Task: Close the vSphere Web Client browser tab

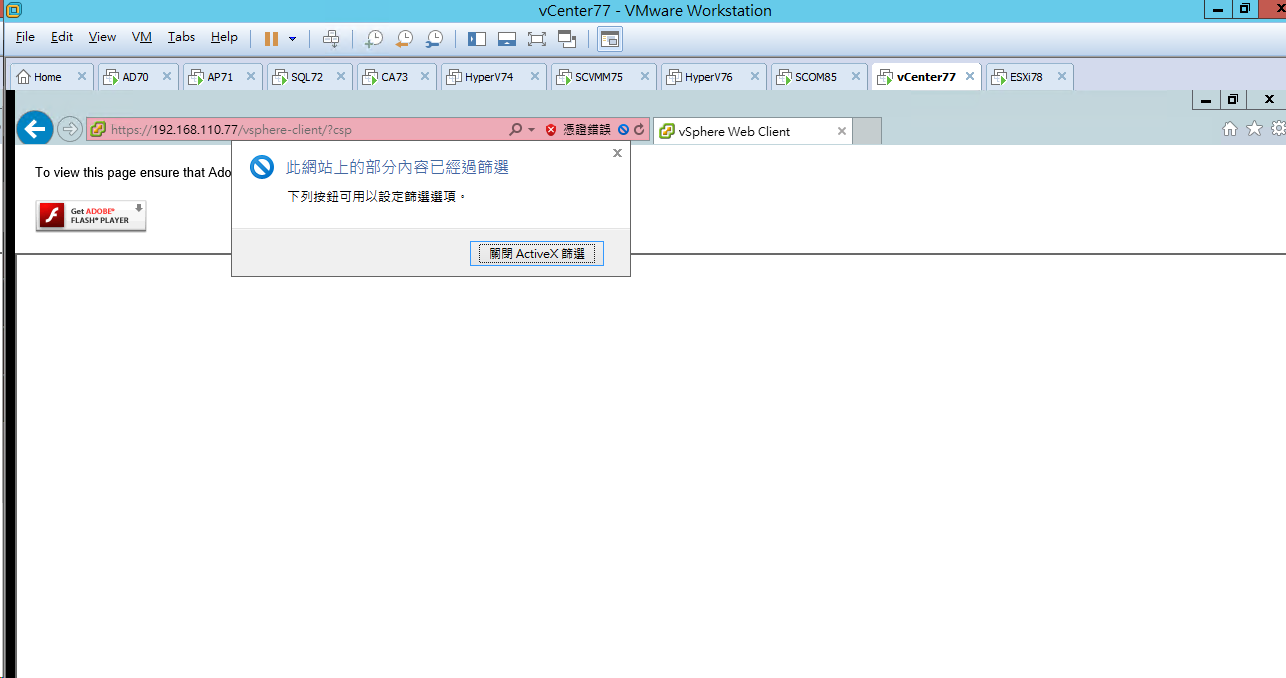Action: 842,131
